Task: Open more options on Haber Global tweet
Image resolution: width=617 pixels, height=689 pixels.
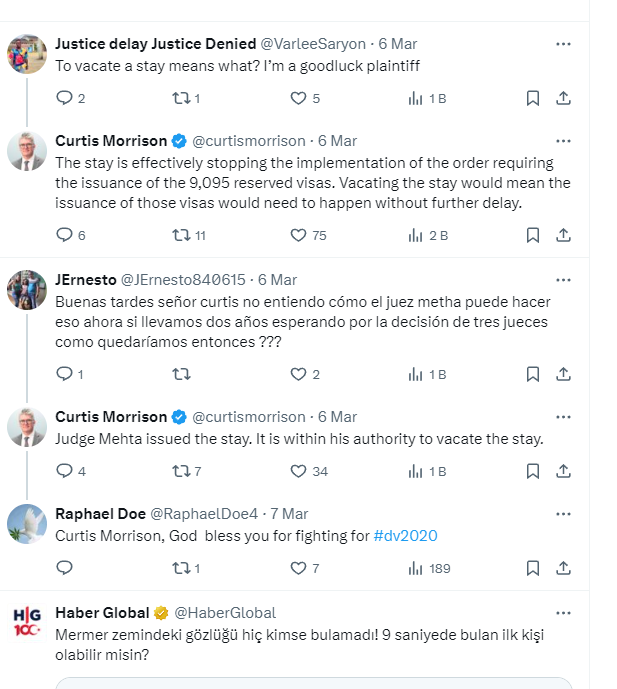Action: [563, 613]
